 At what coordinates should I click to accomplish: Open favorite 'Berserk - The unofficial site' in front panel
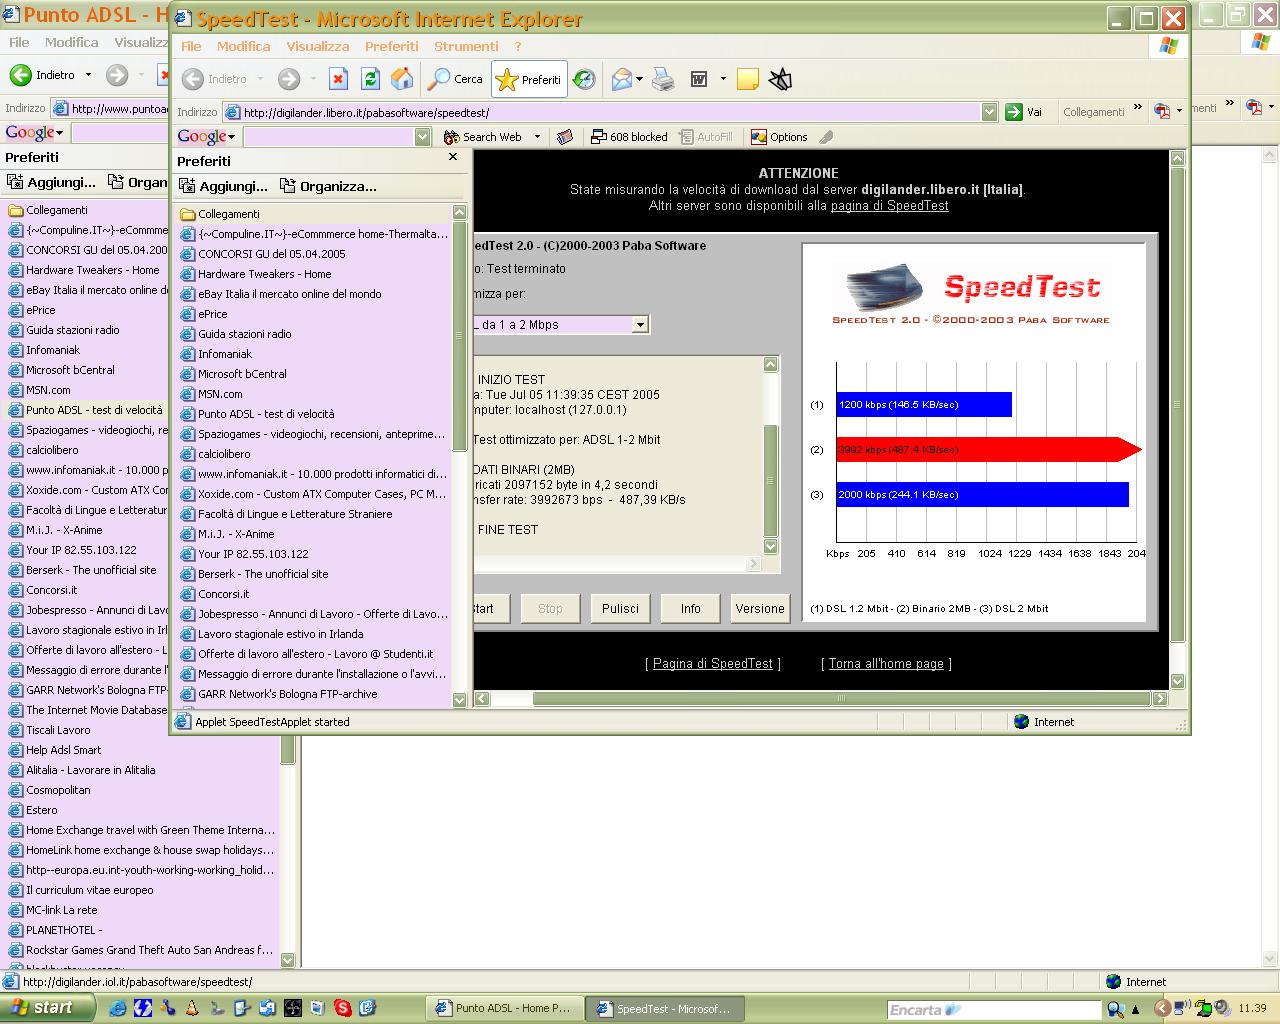[x=253, y=574]
